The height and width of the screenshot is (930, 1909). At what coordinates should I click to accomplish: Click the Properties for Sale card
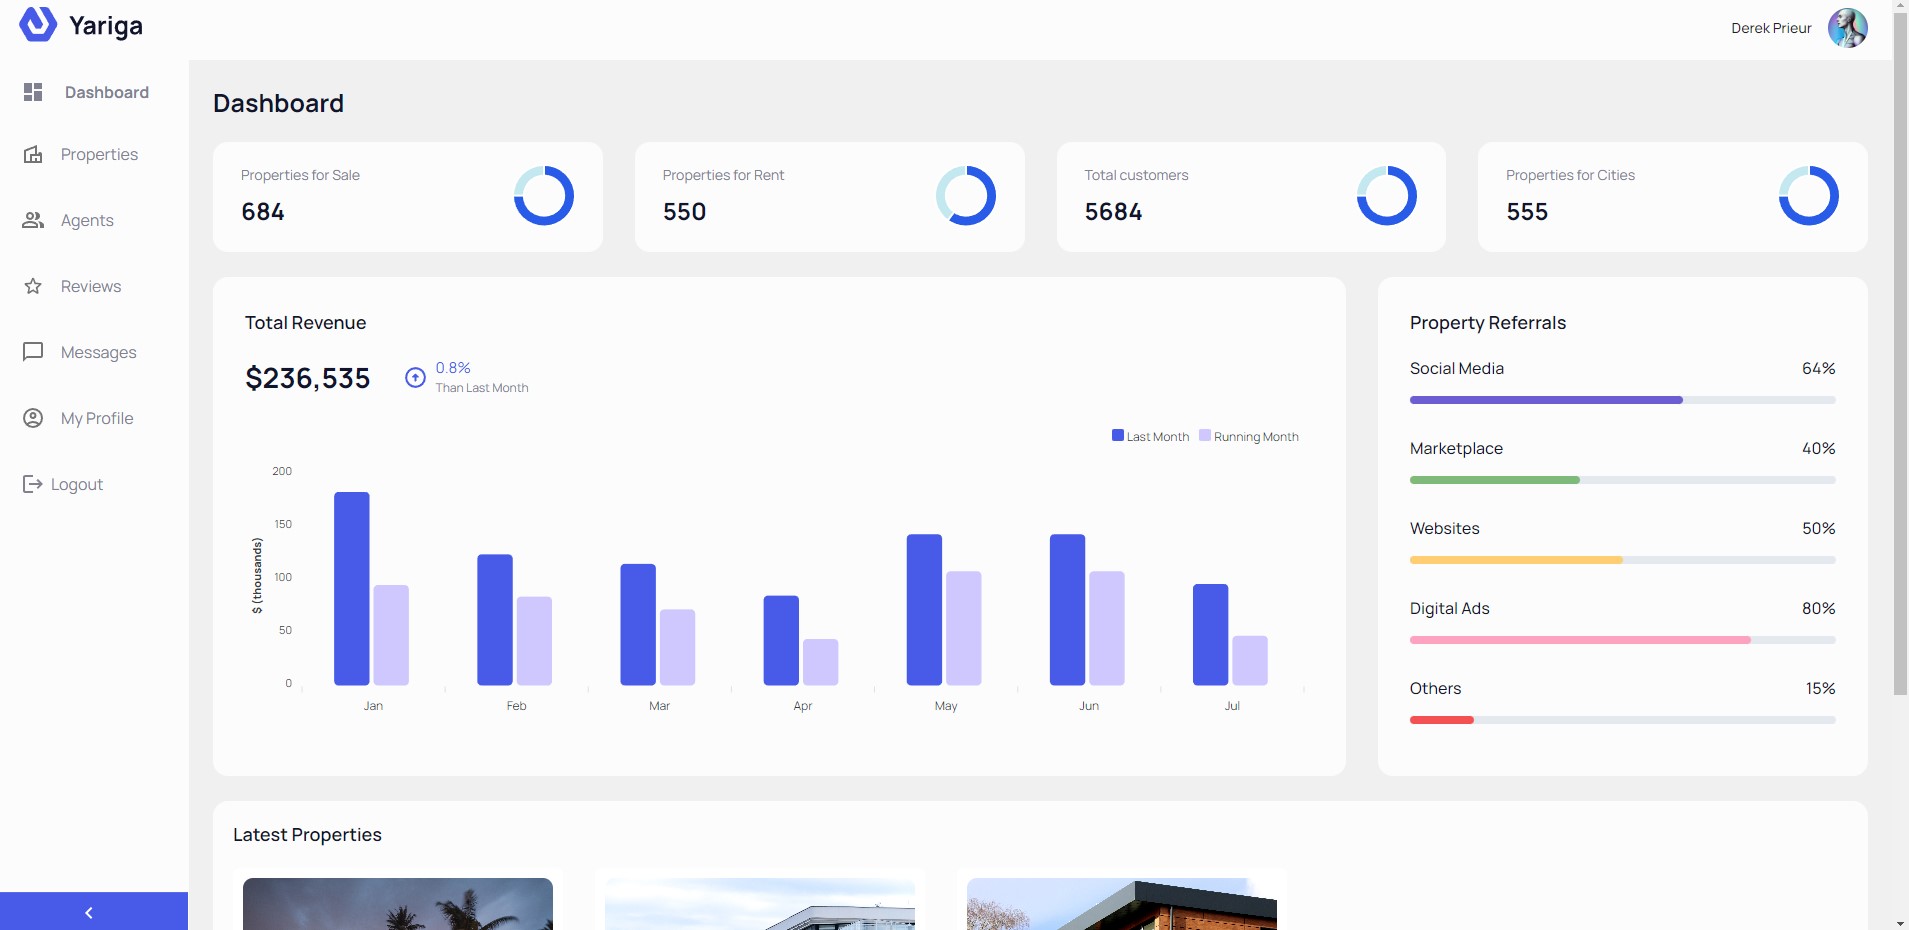coord(407,196)
